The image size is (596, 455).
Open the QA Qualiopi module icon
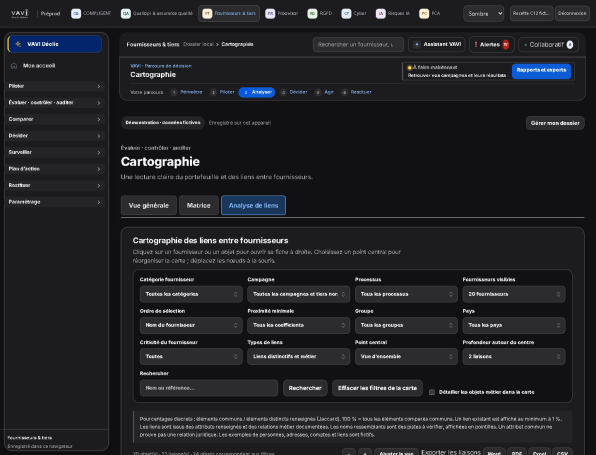[x=125, y=14]
